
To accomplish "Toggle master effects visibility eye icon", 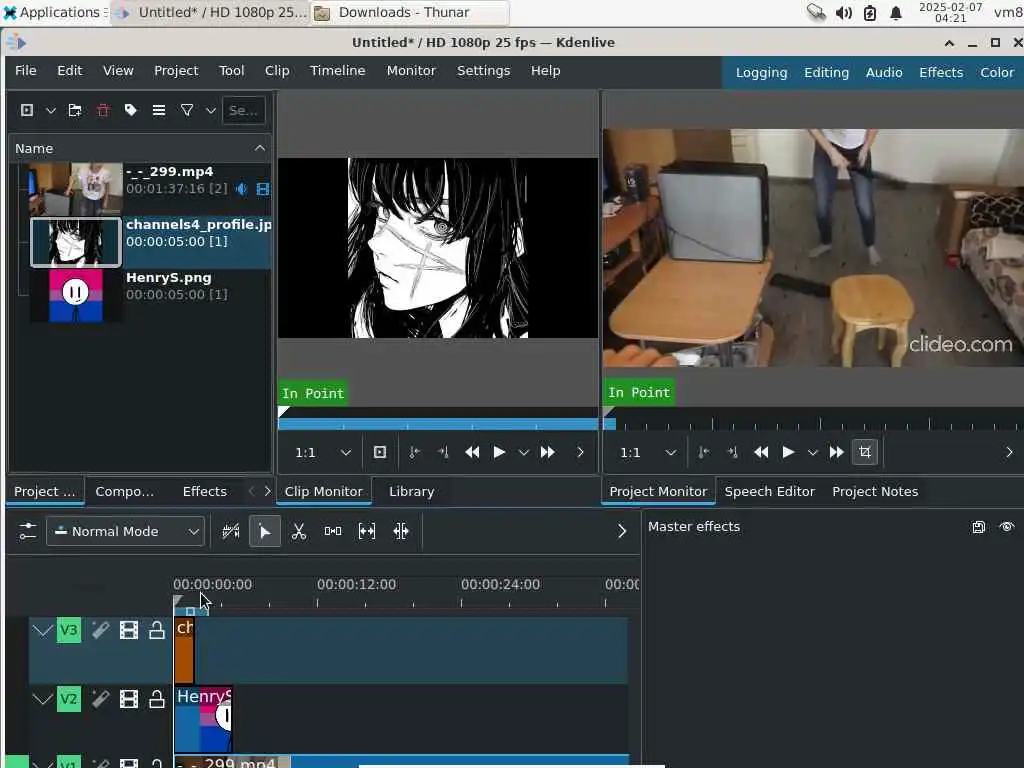I will pos(1006,527).
